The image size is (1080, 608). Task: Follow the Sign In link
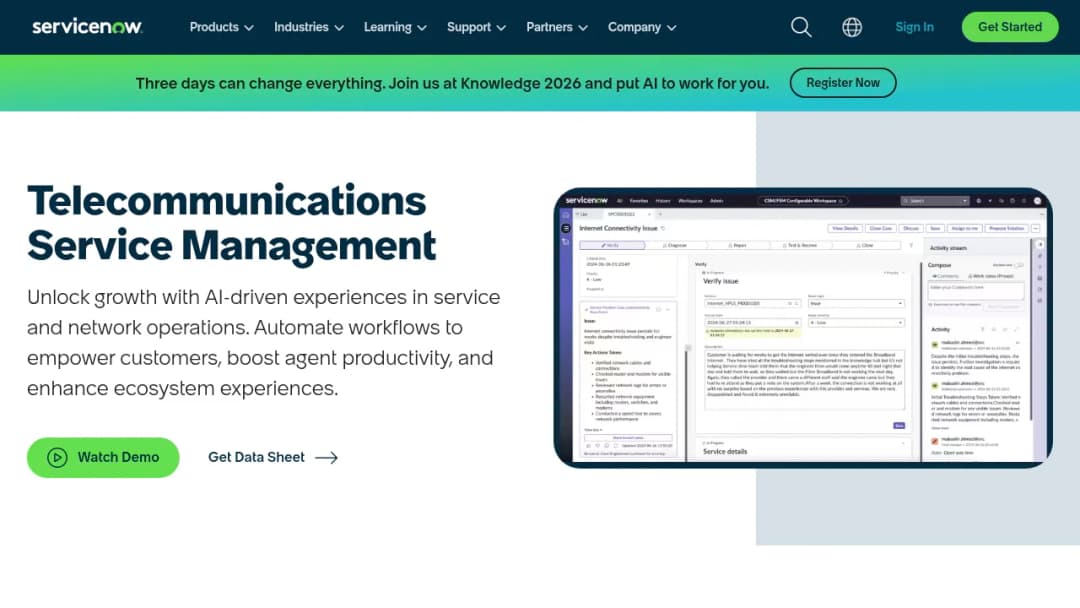[x=914, y=27]
